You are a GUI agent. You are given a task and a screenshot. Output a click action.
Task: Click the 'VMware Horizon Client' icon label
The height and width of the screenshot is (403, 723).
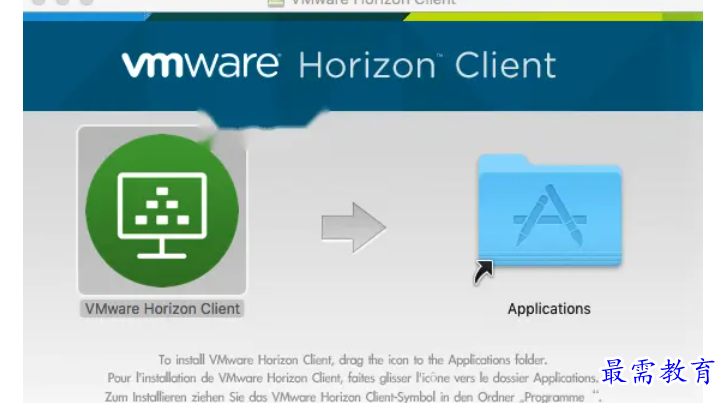click(162, 308)
